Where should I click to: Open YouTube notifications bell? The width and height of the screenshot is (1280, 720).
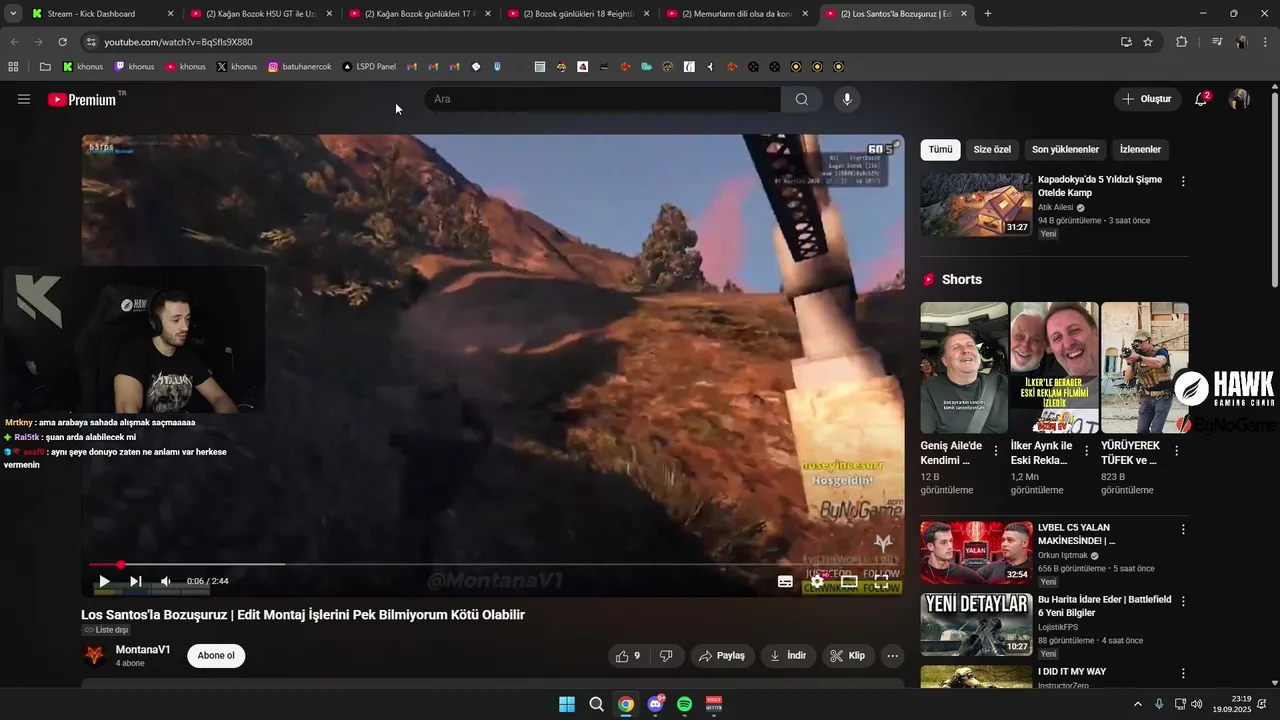click(1202, 99)
